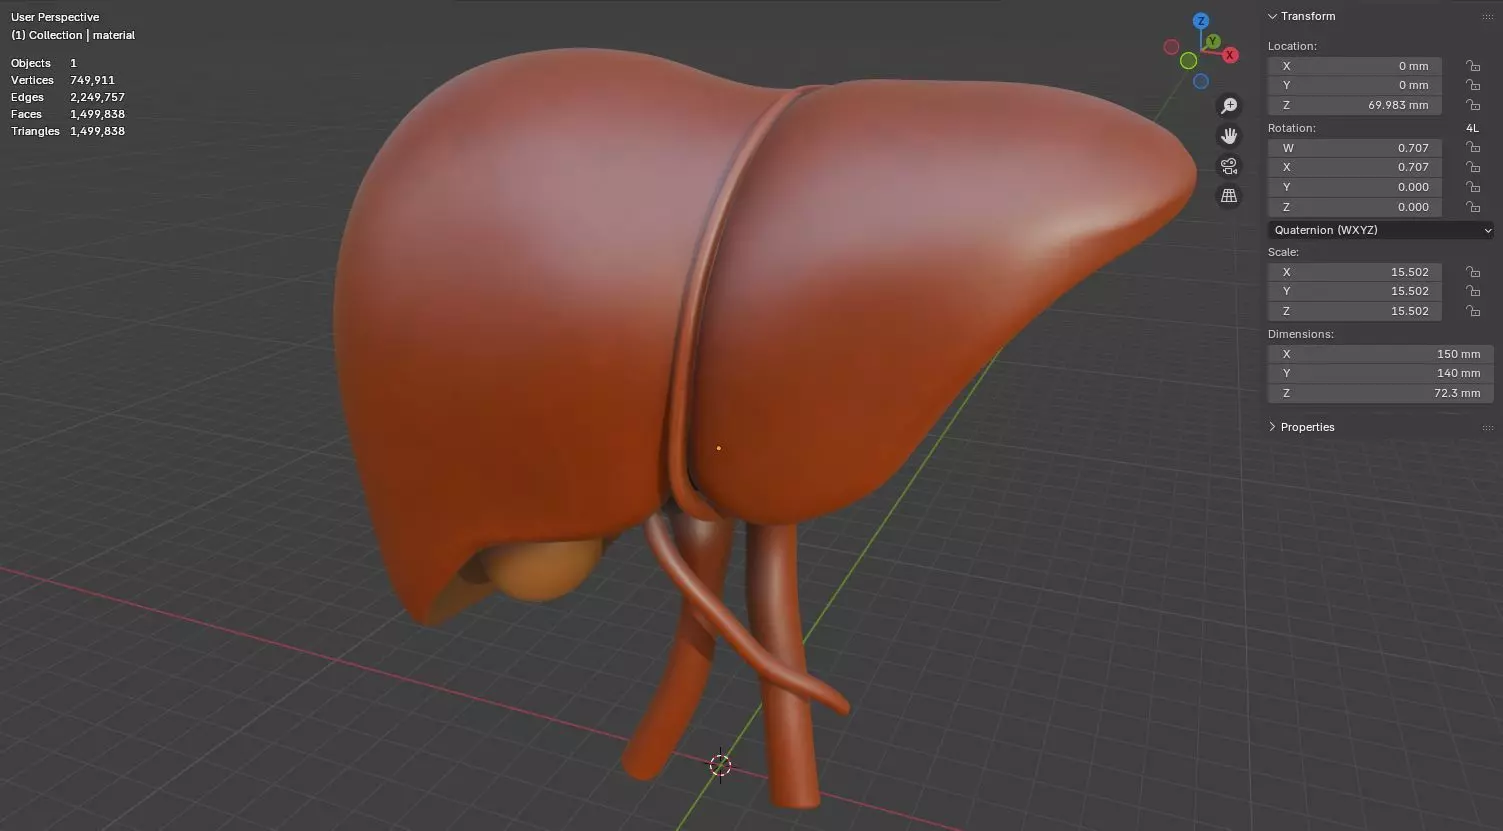Click the 'Scale:' section label
1503x831 pixels.
pos(1283,252)
